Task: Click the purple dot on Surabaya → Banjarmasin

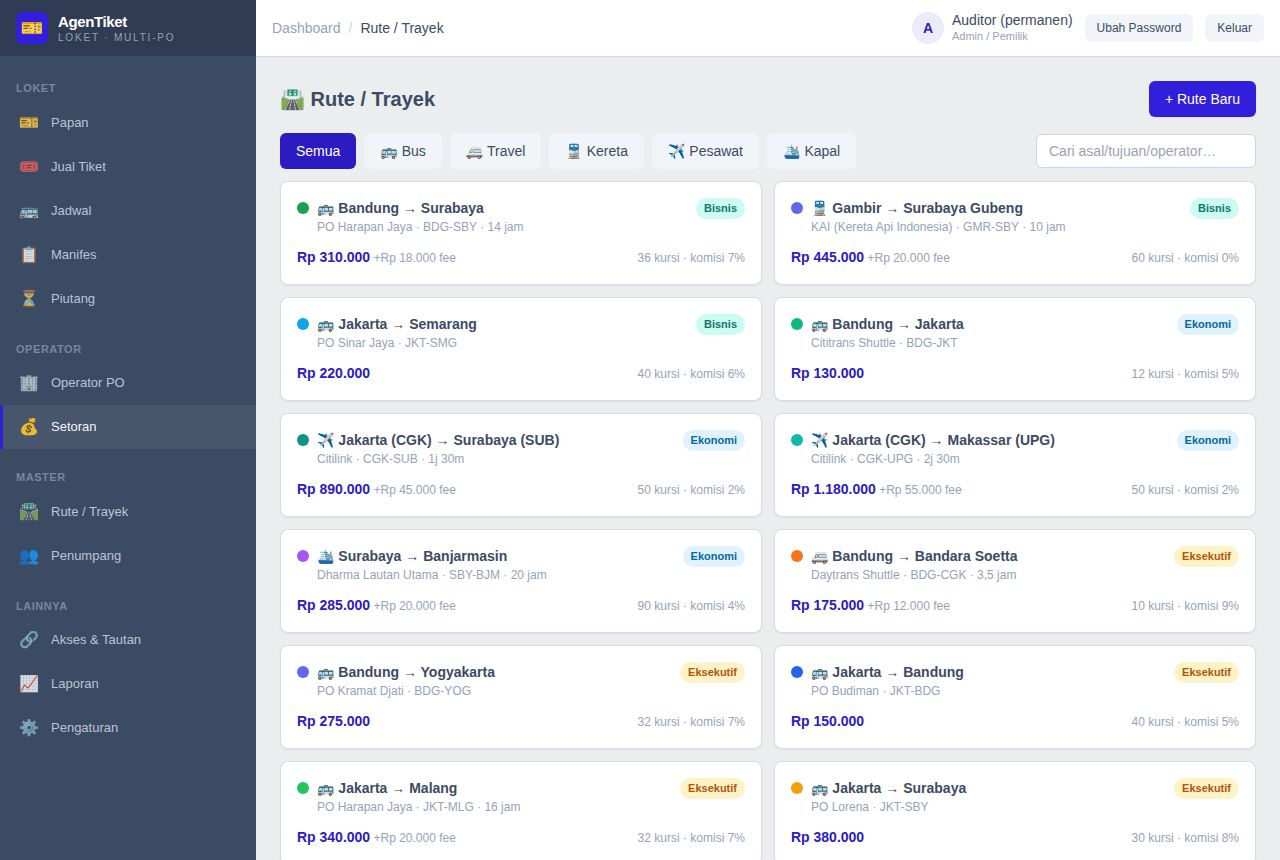Action: [x=303, y=556]
